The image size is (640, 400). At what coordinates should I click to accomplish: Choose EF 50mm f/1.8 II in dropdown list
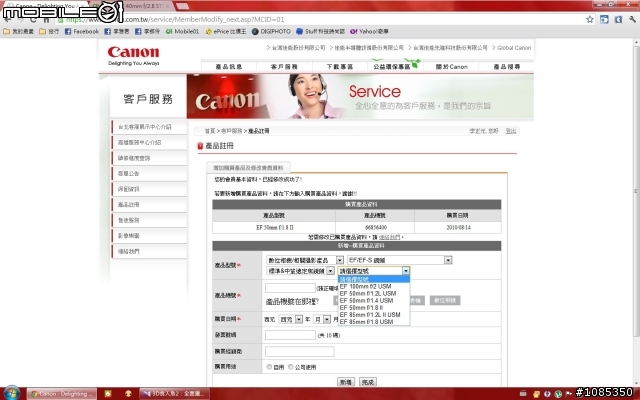(x=373, y=307)
